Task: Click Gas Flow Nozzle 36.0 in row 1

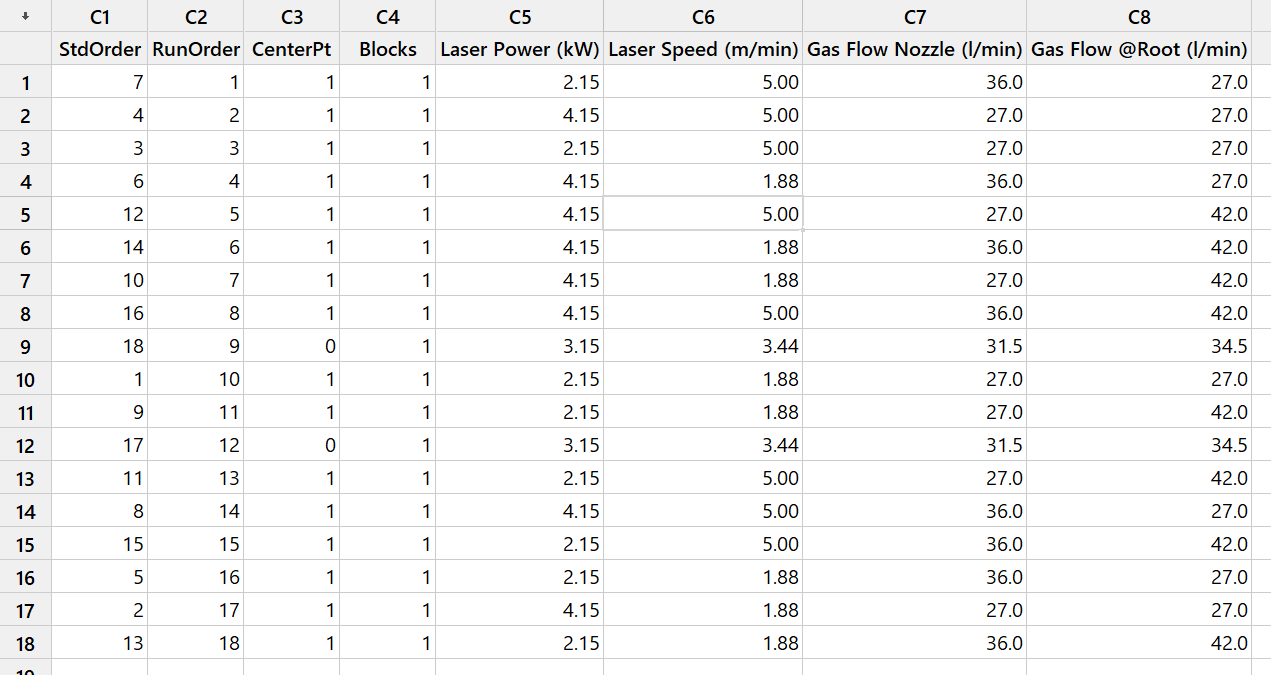Action: (x=914, y=82)
